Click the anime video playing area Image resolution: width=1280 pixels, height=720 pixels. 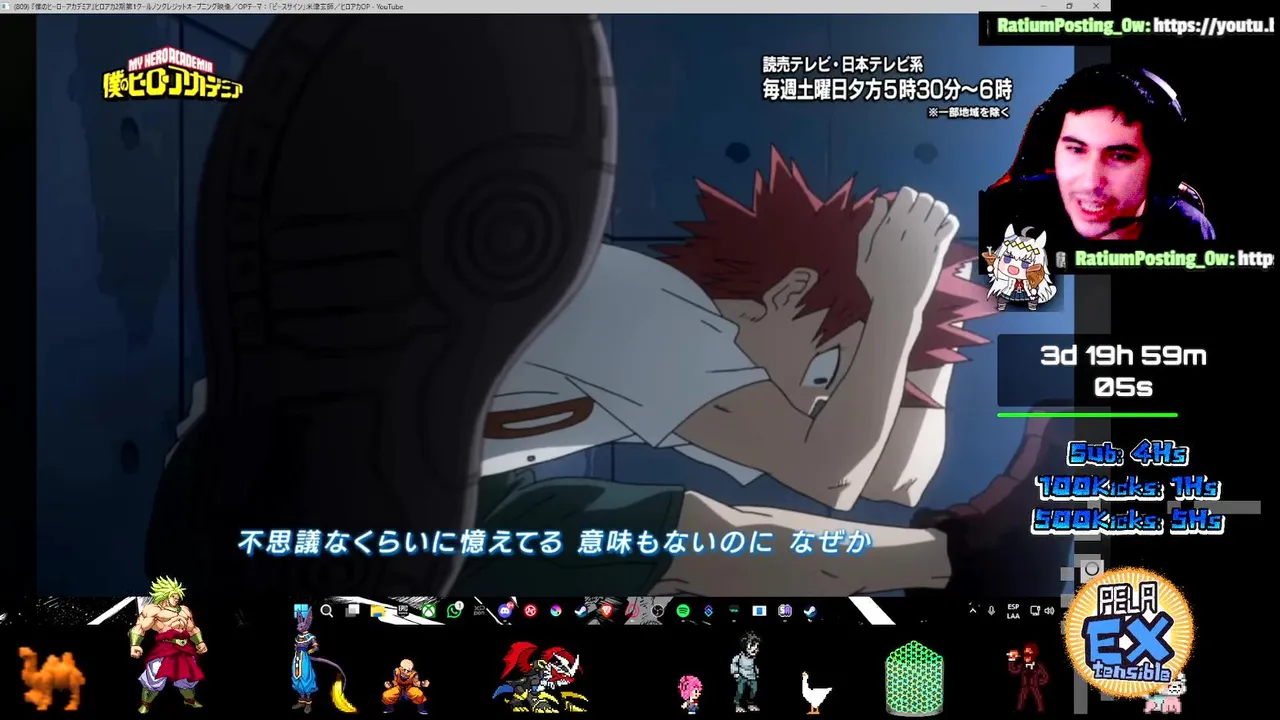[x=555, y=305]
